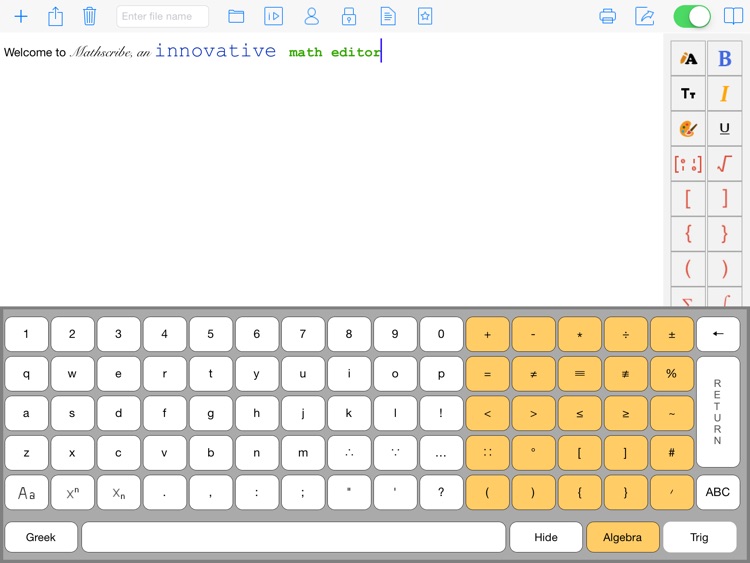Viewport: 750px width, 563px height.
Task: Insert right parenthesis from side panel
Action: pyautogui.click(x=725, y=269)
